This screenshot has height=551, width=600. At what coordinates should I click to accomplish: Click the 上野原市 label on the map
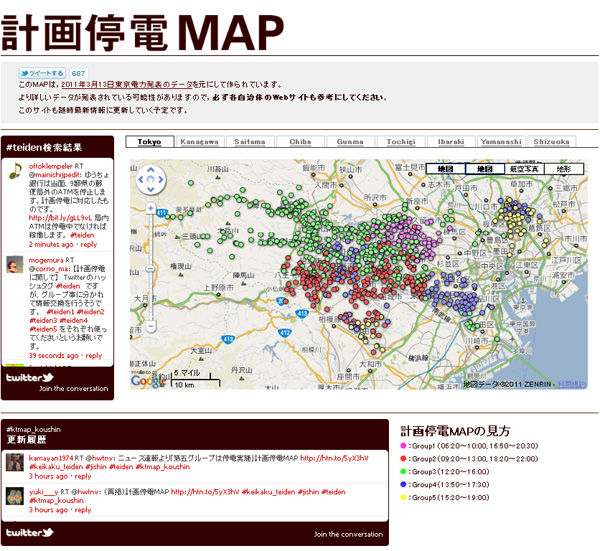218,287
